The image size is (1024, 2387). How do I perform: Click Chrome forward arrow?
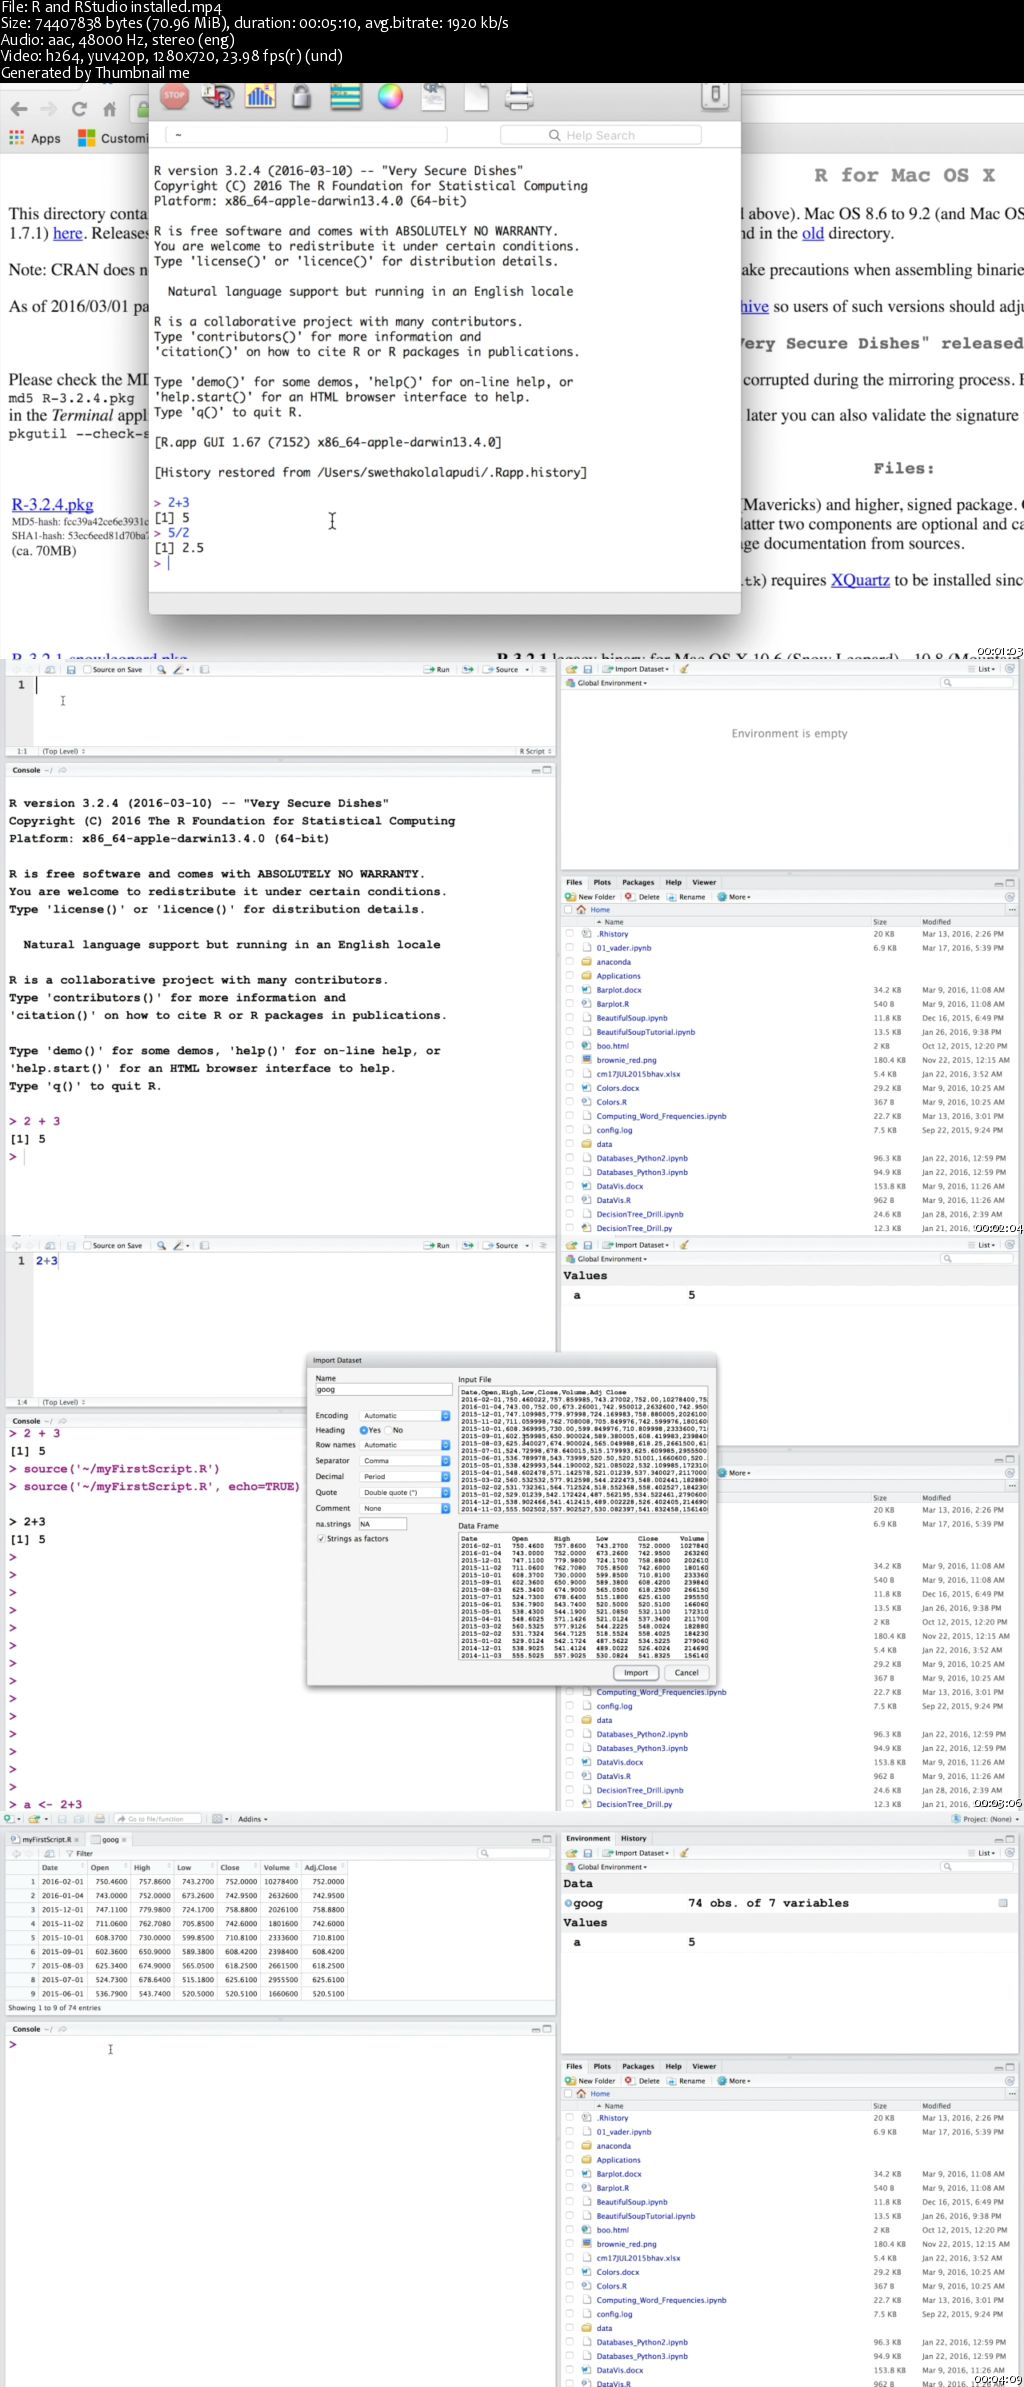tap(48, 109)
